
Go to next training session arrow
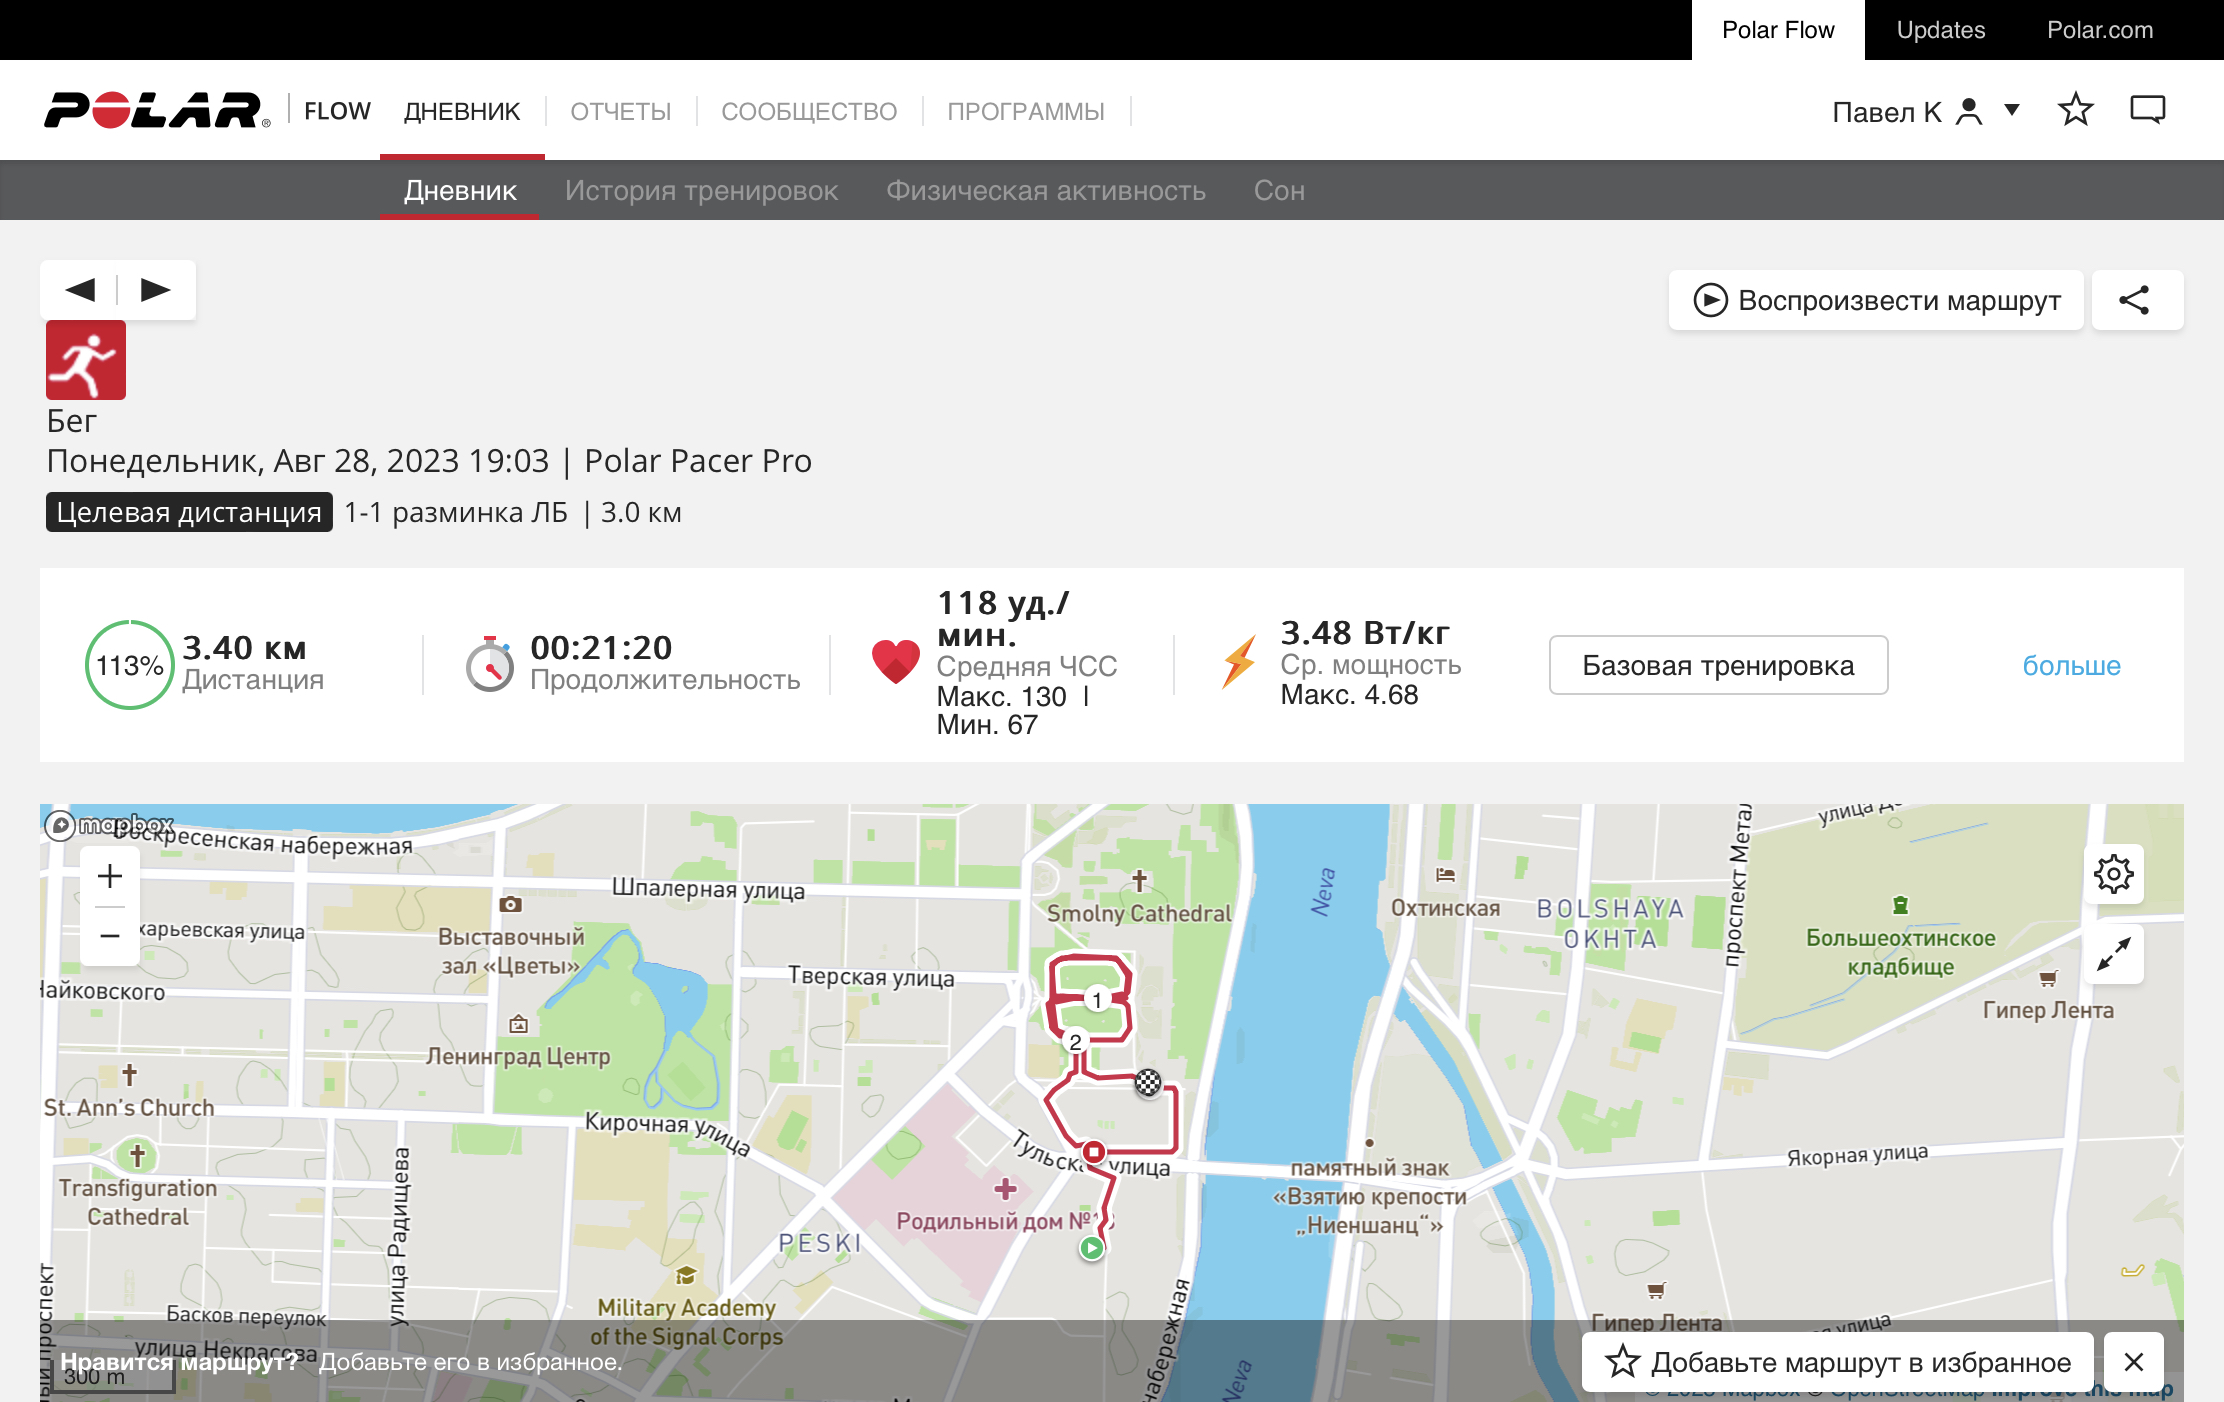(155, 290)
